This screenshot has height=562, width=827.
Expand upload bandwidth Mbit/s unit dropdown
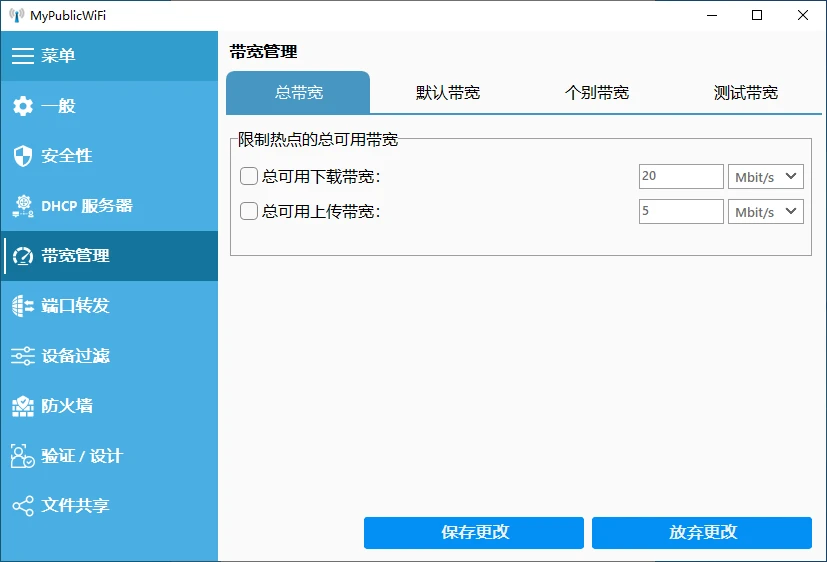point(766,212)
